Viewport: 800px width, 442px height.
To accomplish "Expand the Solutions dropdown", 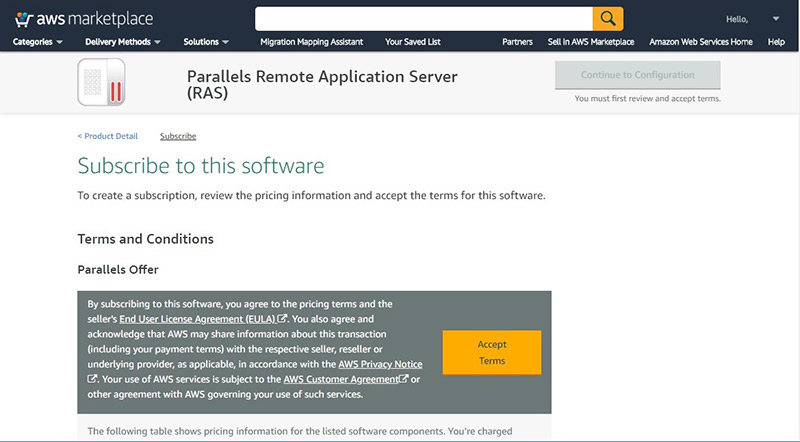I will point(206,42).
